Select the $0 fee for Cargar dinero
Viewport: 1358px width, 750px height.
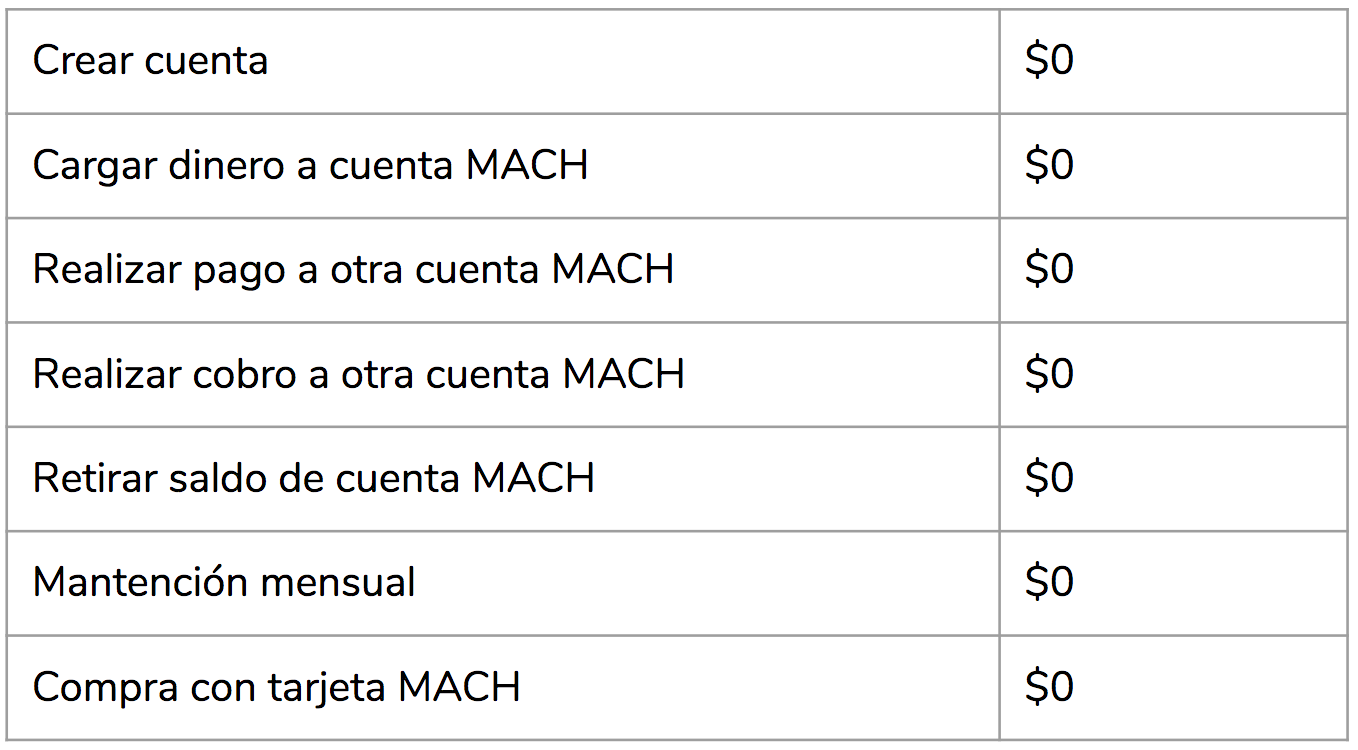(x=1049, y=165)
